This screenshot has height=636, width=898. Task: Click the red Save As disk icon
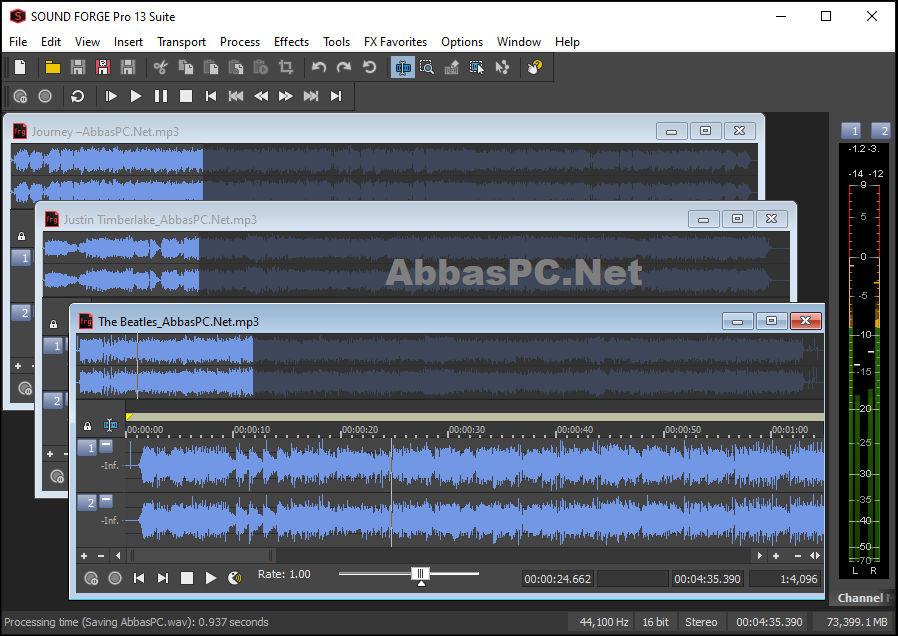(103, 68)
